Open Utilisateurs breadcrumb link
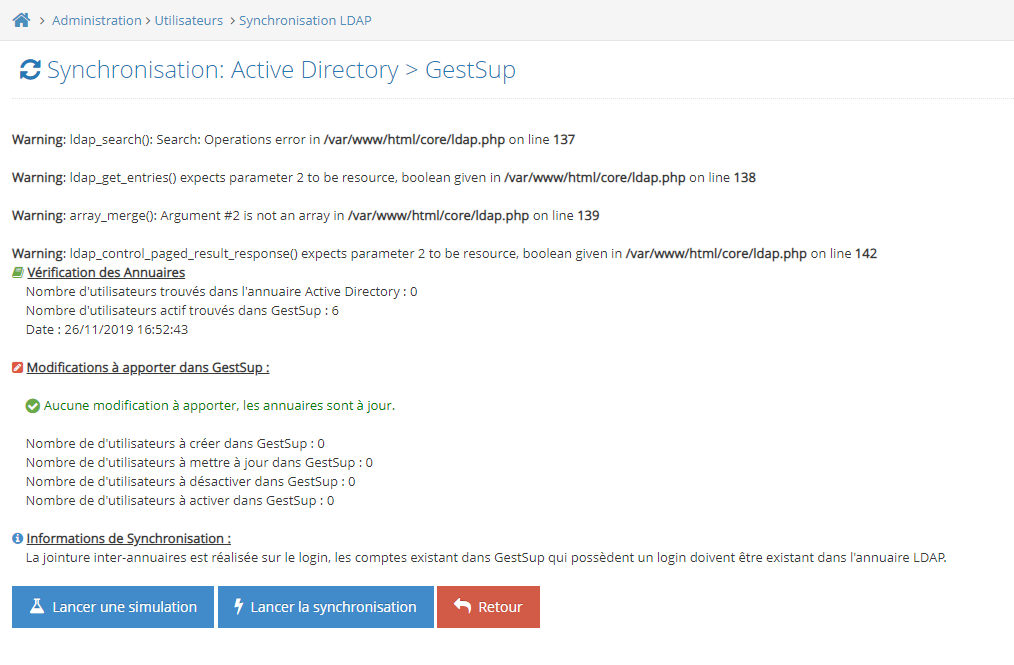The image size is (1014, 665). pos(188,21)
